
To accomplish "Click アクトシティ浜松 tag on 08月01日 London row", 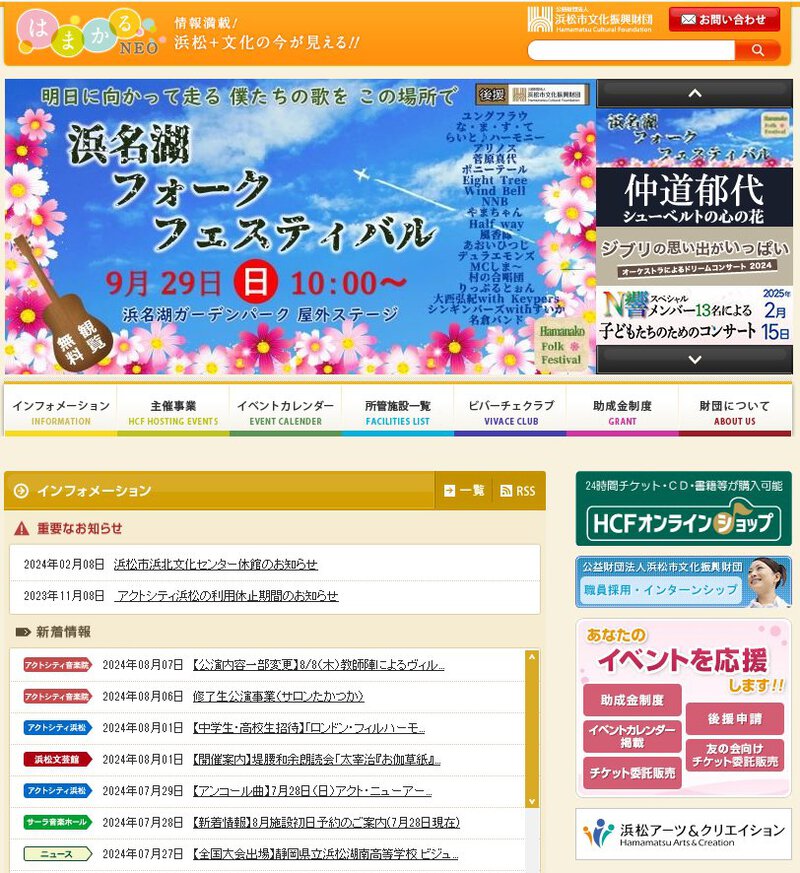I will [58, 728].
